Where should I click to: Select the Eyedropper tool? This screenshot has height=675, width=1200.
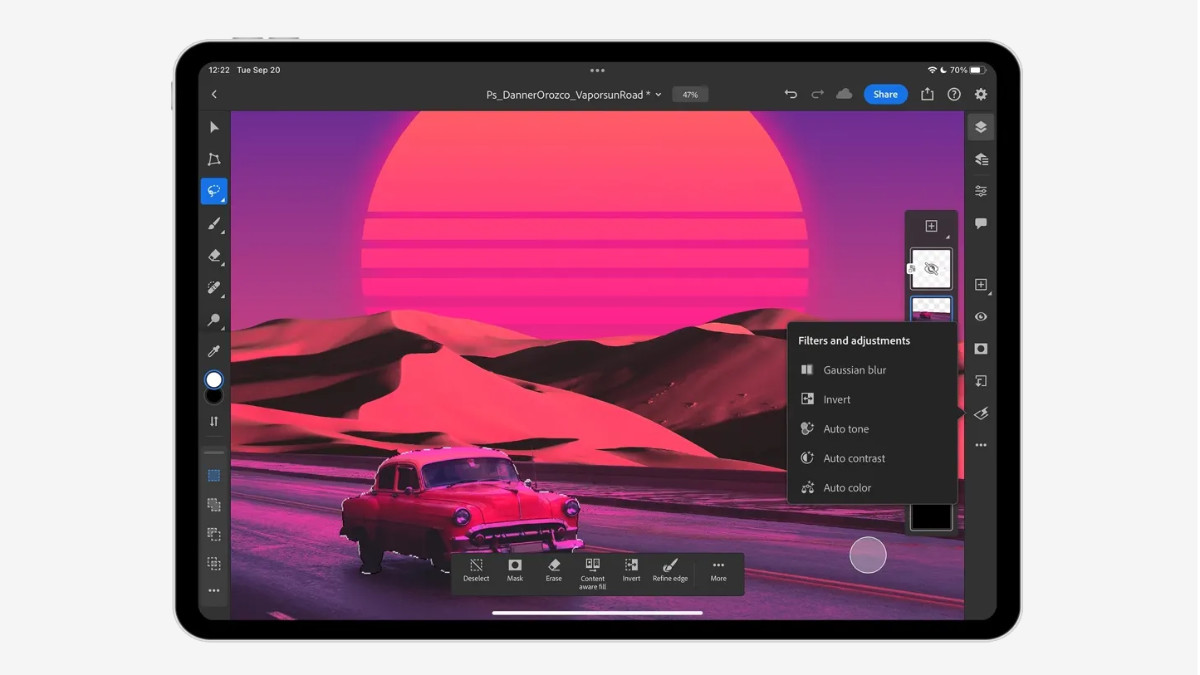[x=213, y=351]
